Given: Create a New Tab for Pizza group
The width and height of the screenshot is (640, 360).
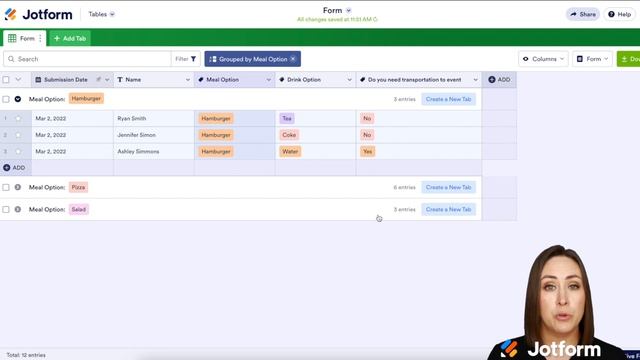Looking at the screenshot, I should [x=449, y=187].
